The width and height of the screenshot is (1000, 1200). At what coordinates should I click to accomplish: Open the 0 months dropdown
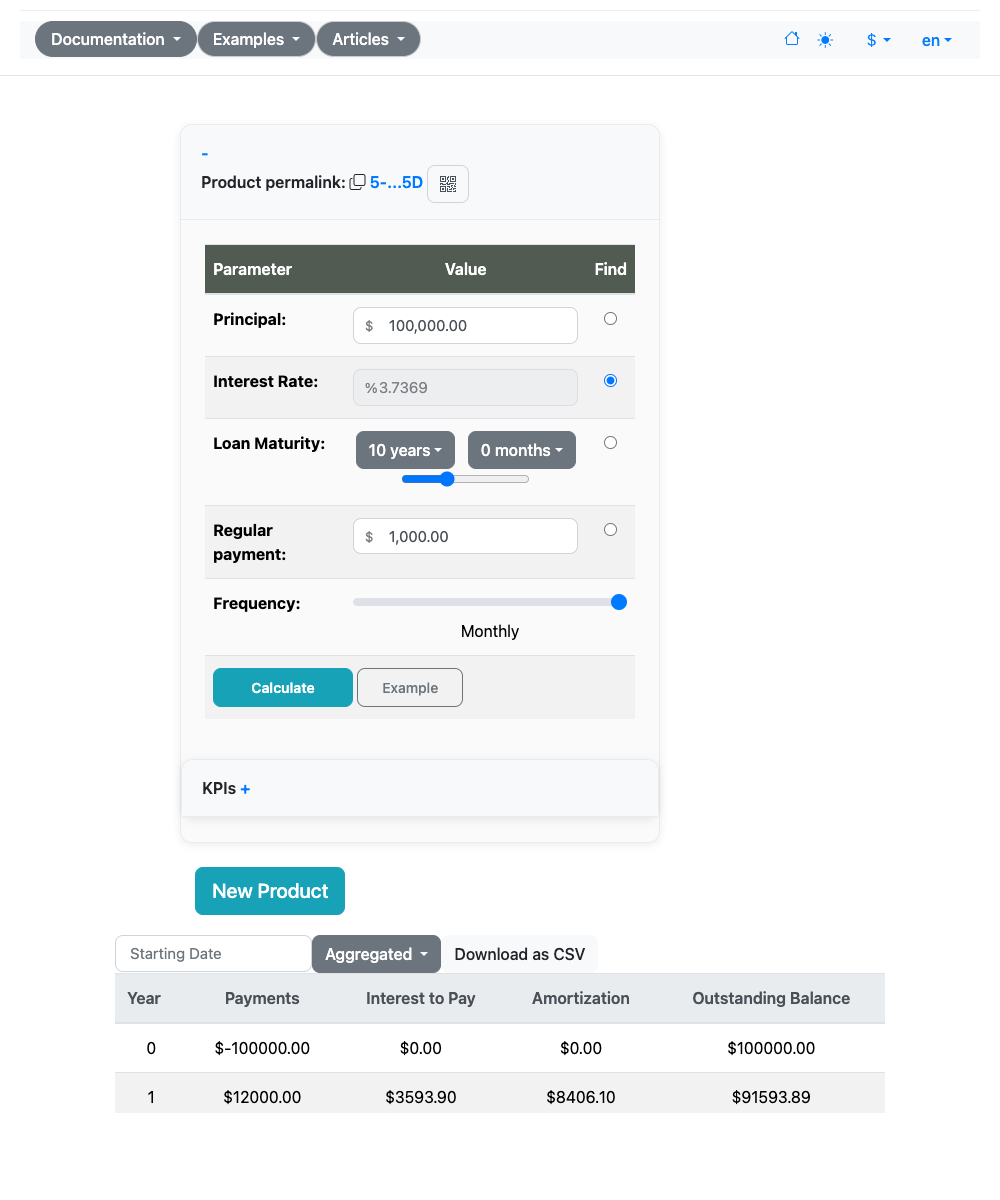point(521,450)
